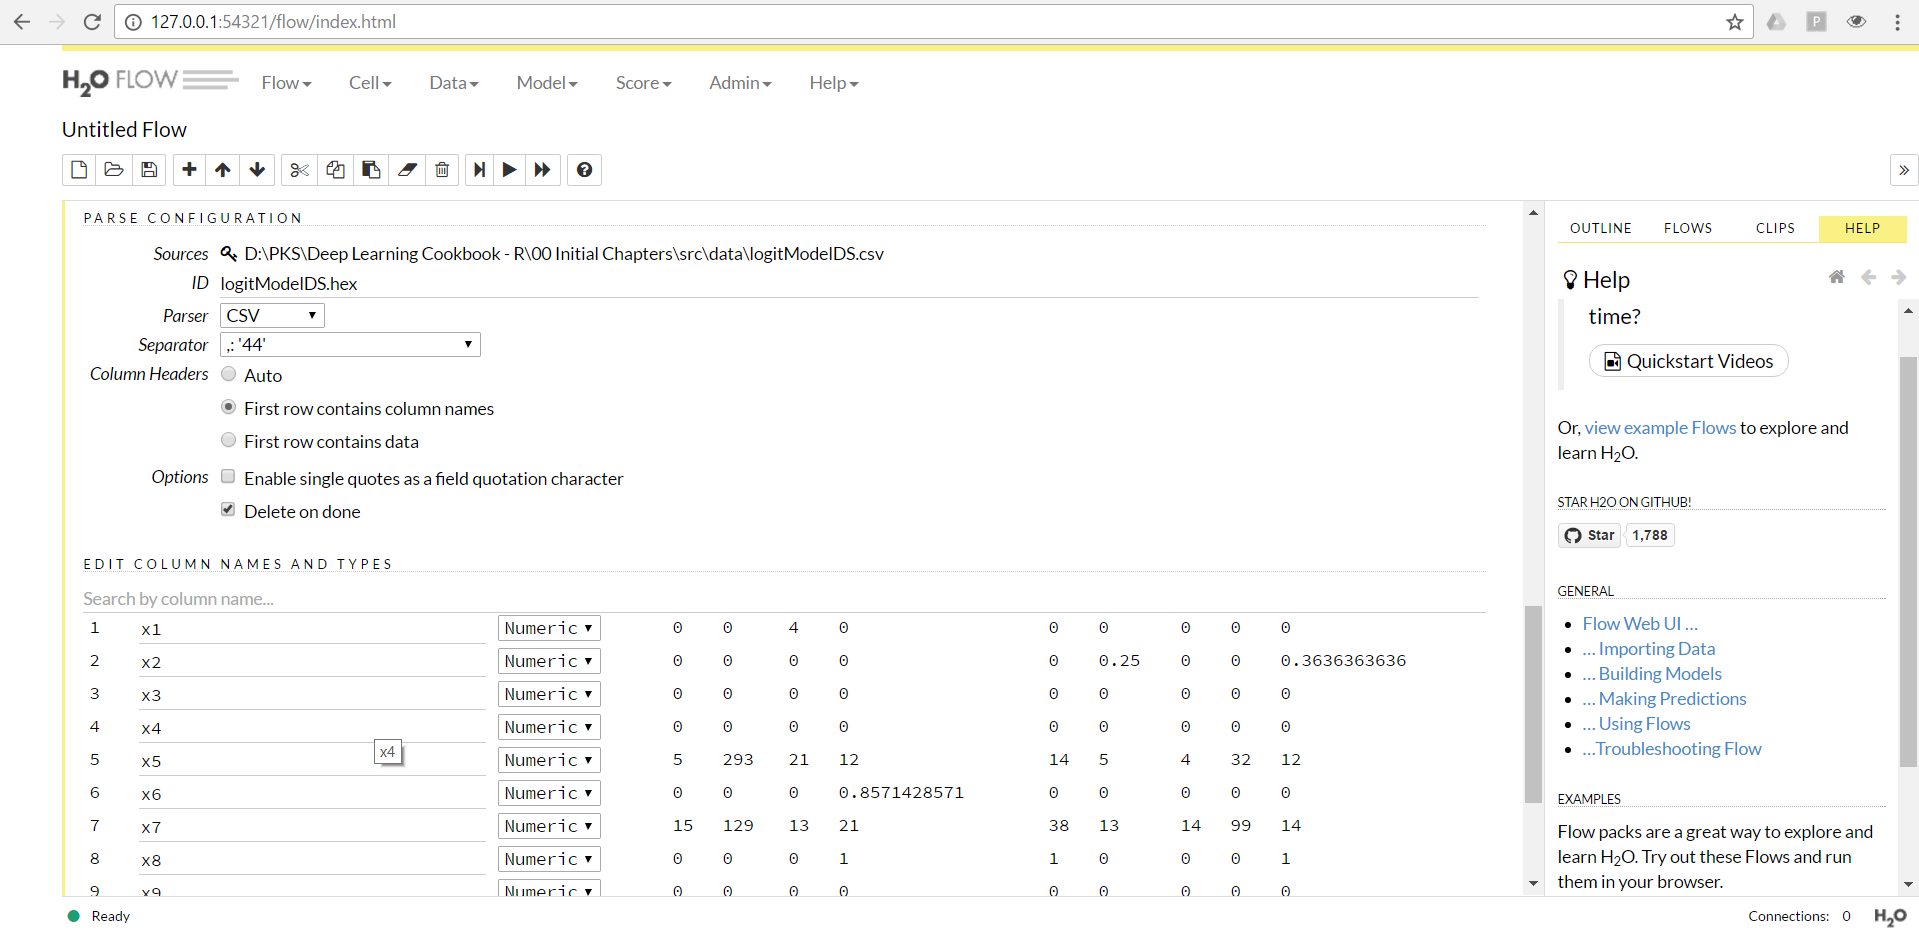
Task: Open the Admin menu
Action: pos(740,83)
